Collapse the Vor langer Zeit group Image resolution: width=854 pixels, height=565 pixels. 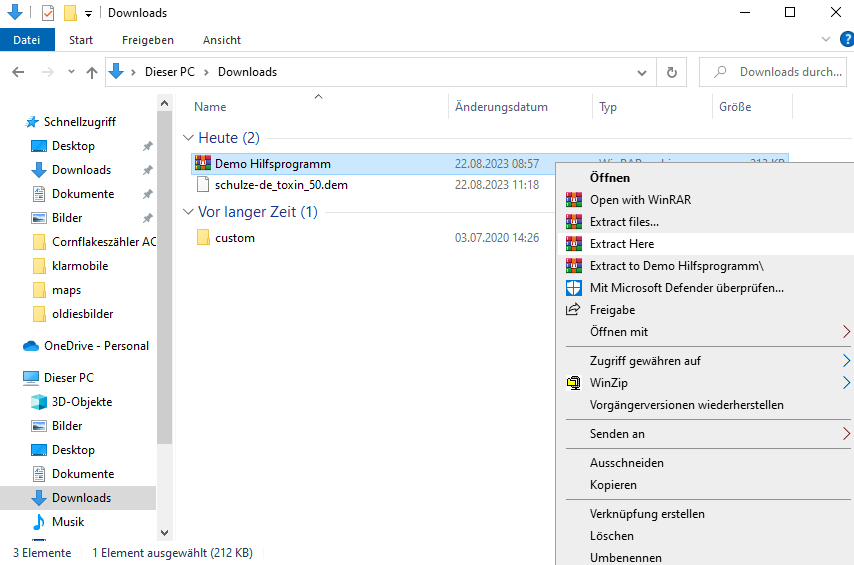point(188,212)
